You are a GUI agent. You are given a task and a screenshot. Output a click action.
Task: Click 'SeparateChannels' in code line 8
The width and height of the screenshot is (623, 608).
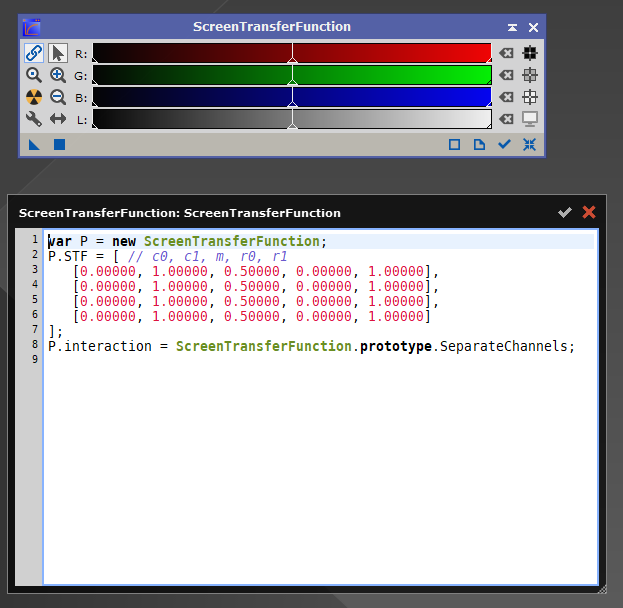pos(503,346)
